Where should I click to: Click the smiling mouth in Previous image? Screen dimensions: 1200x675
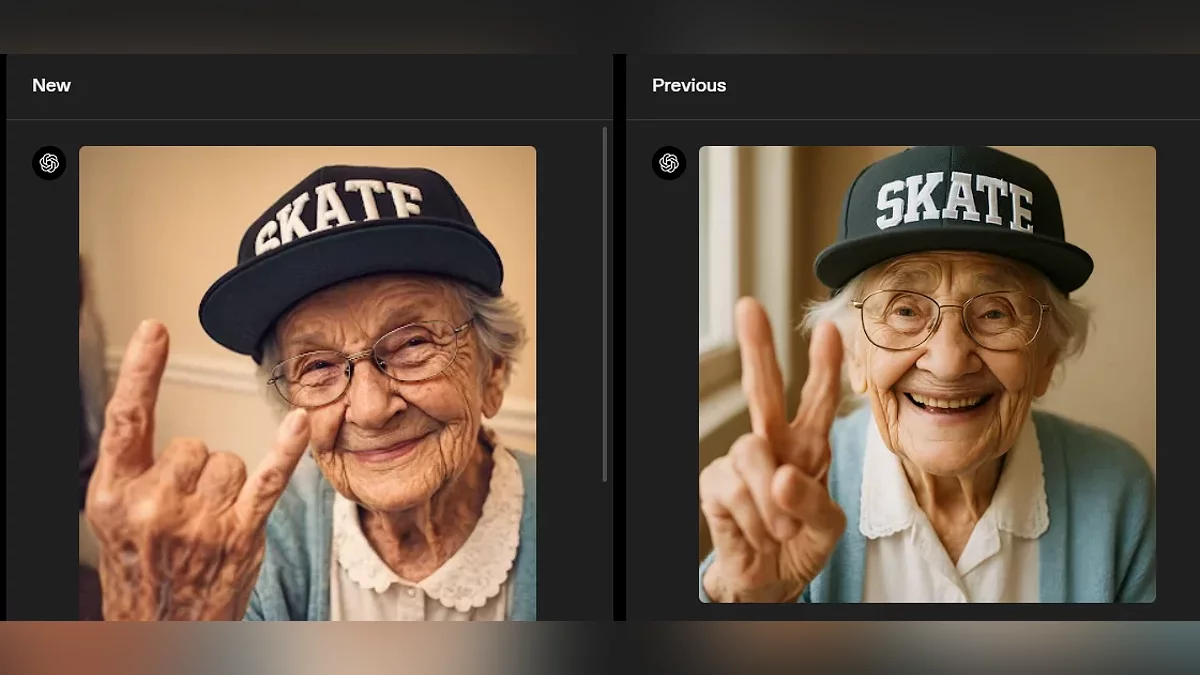(946, 402)
